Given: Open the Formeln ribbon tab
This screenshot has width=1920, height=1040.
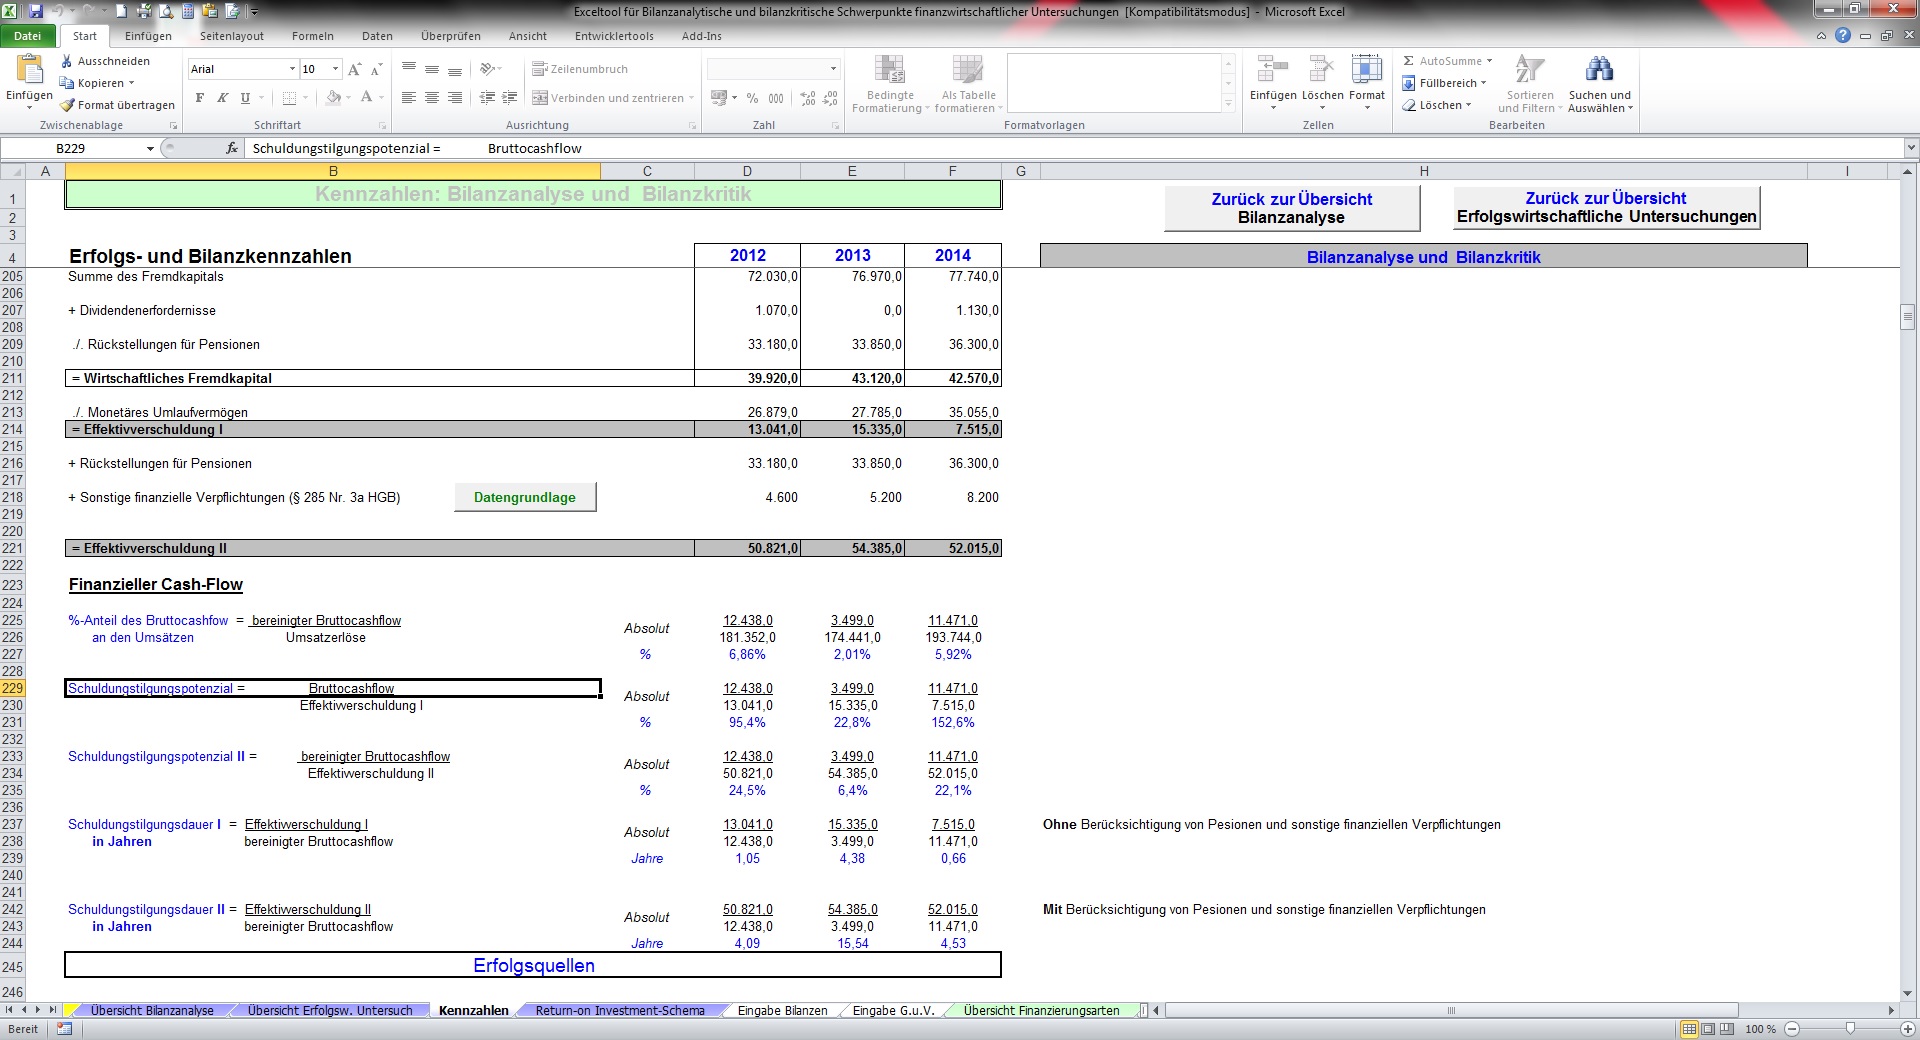Looking at the screenshot, I should (313, 36).
